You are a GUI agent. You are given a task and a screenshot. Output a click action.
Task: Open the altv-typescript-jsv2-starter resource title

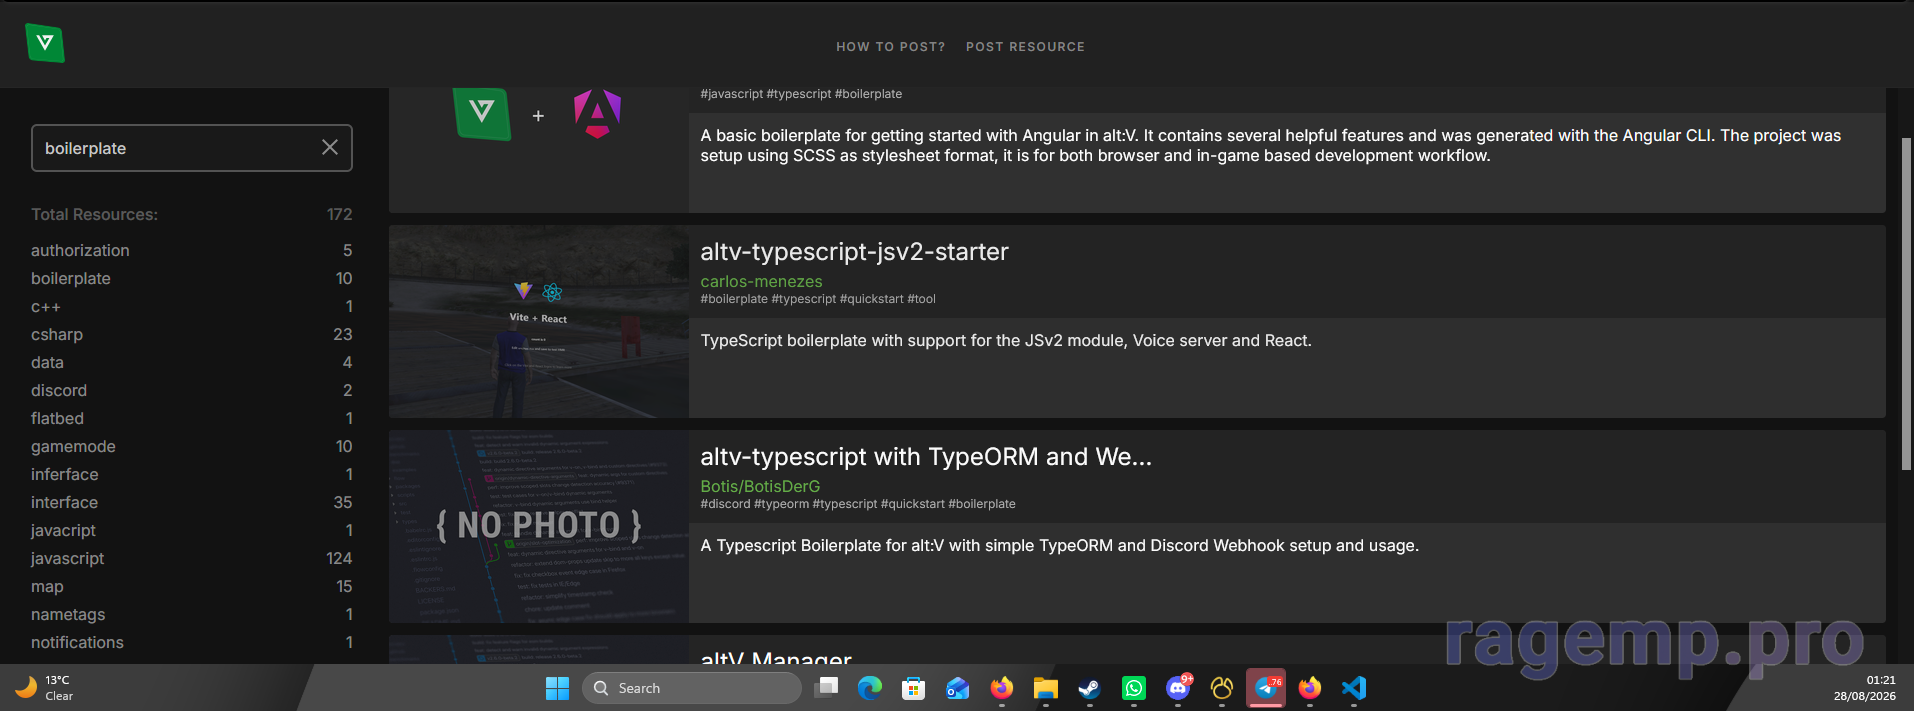(x=854, y=252)
